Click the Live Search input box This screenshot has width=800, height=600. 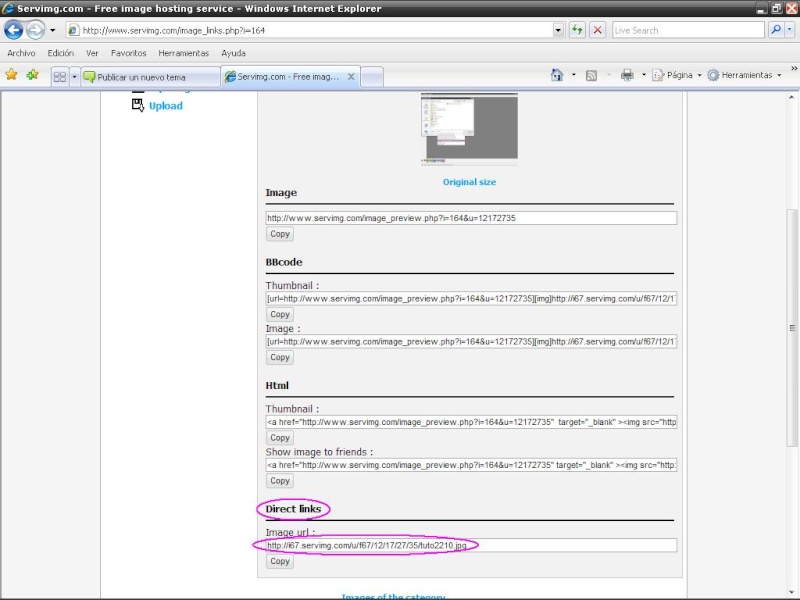pyautogui.click(x=688, y=31)
